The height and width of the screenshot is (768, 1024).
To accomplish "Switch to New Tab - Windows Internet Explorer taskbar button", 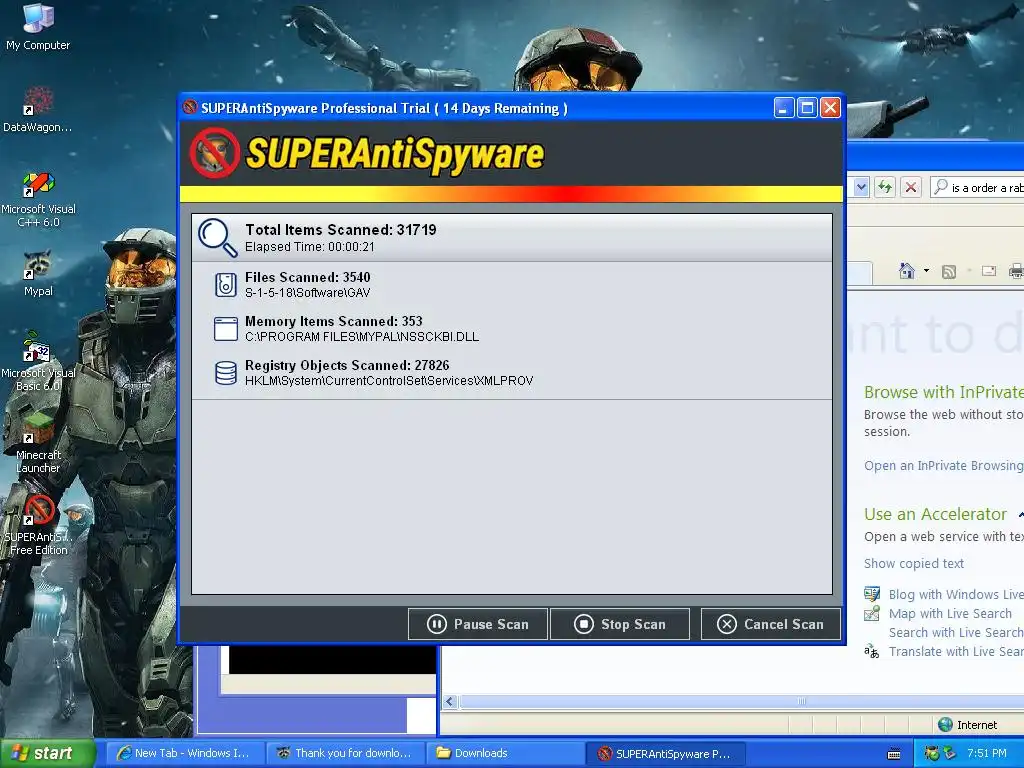I will pyautogui.click(x=184, y=753).
